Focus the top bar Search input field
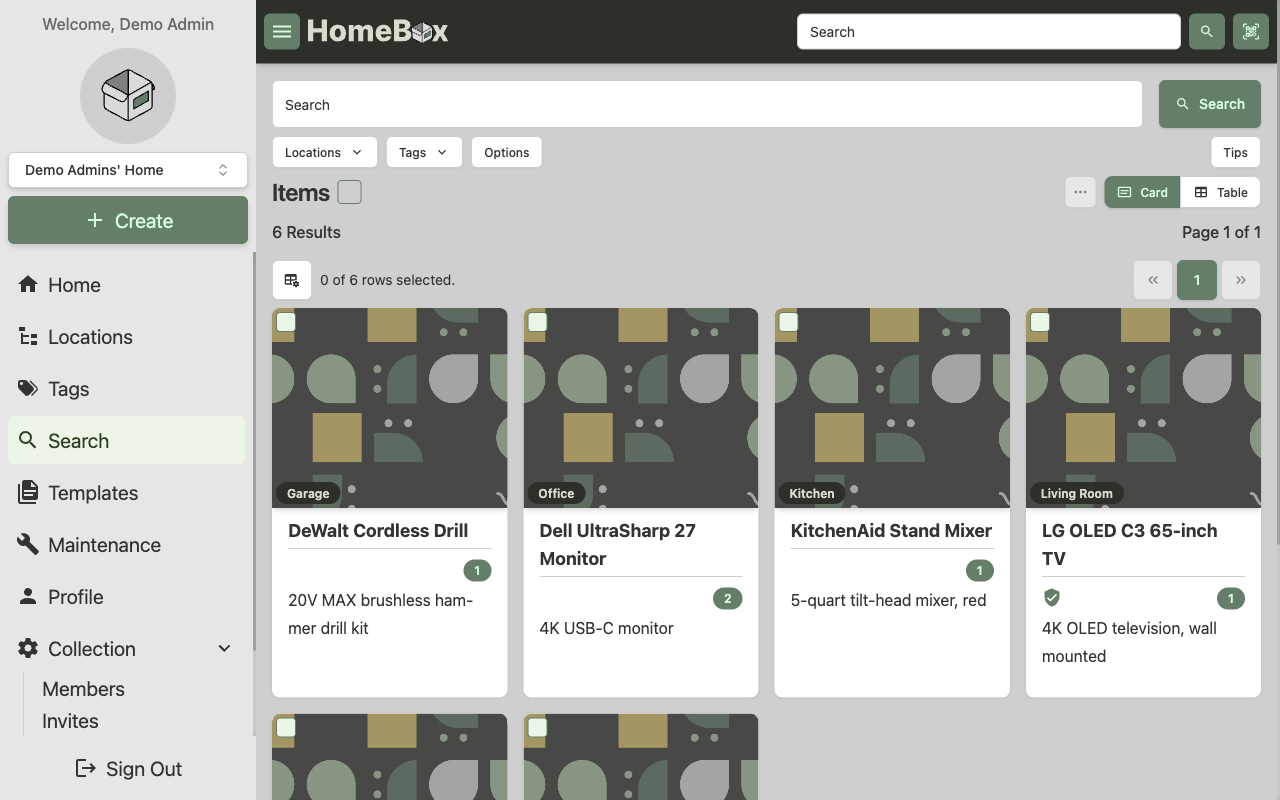This screenshot has height=800, width=1280. coord(989,32)
